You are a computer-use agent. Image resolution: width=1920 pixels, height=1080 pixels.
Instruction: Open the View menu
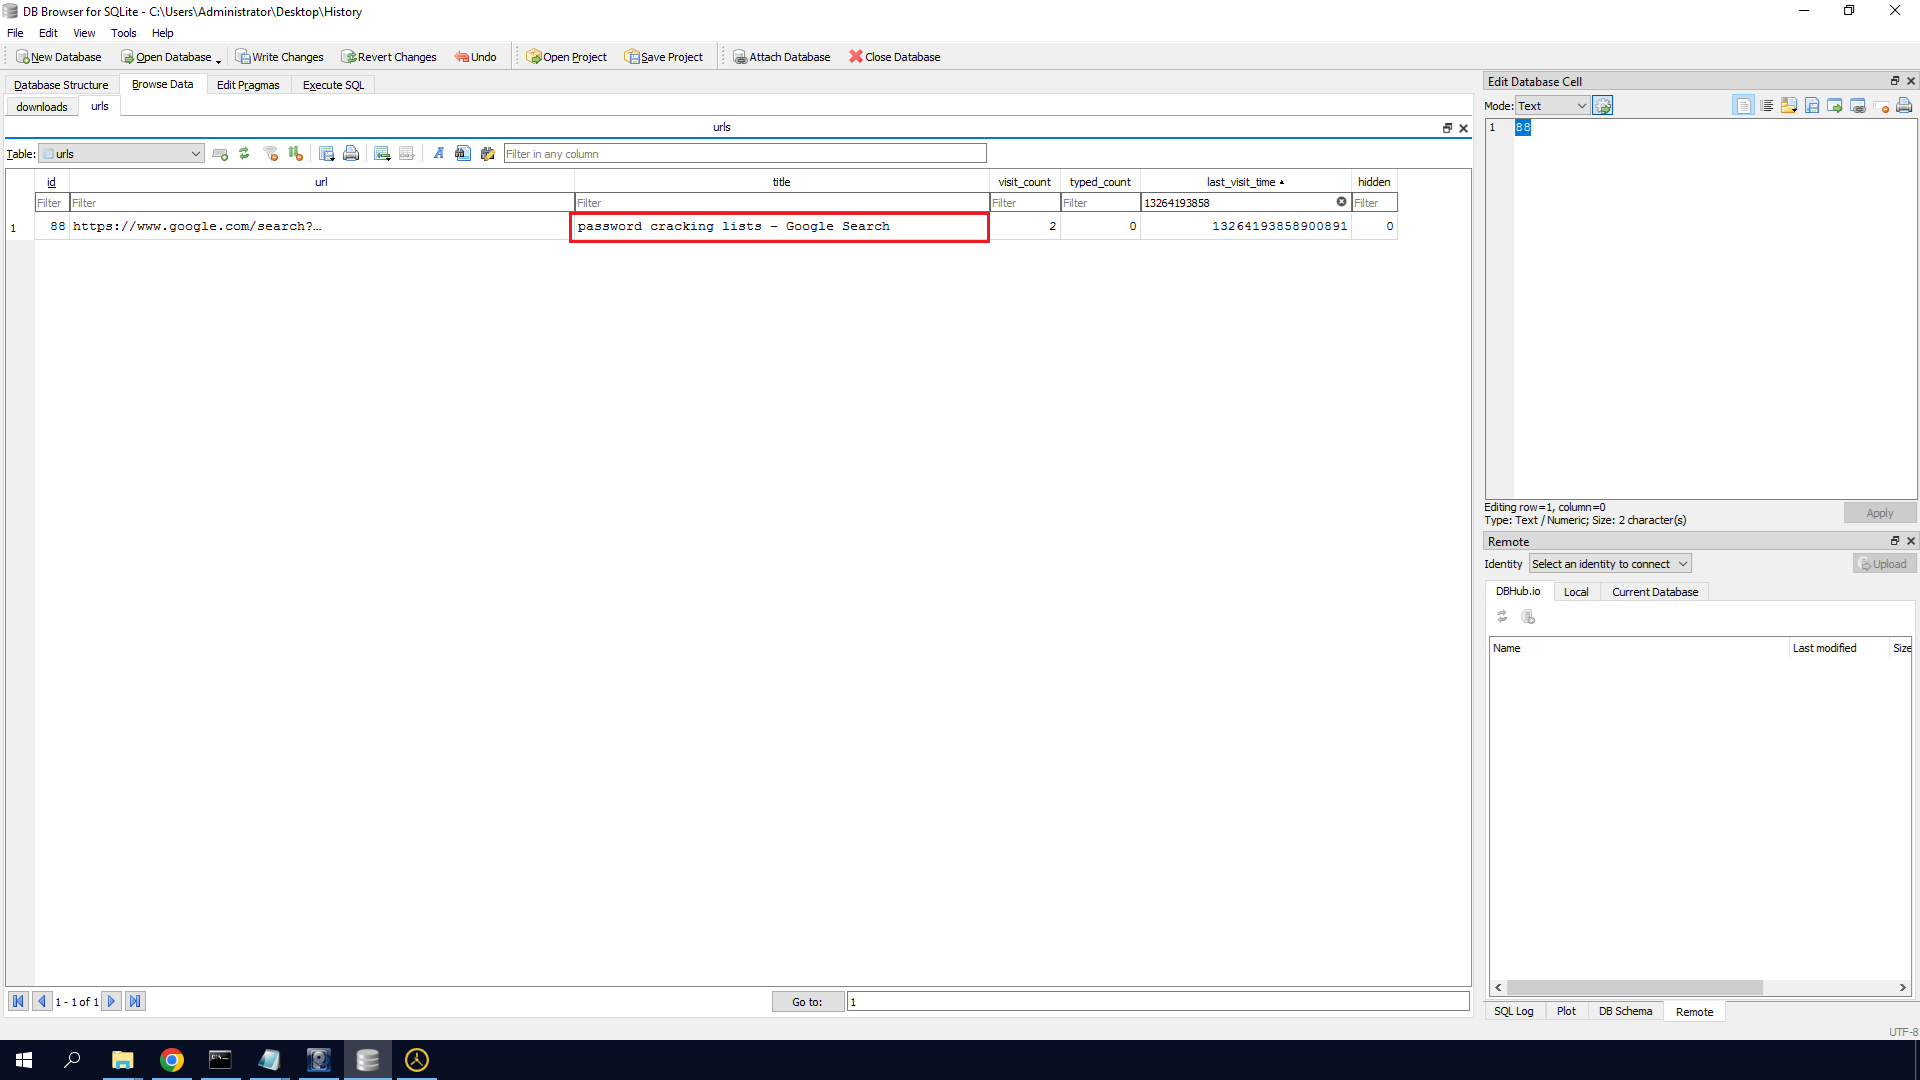pyautogui.click(x=84, y=33)
